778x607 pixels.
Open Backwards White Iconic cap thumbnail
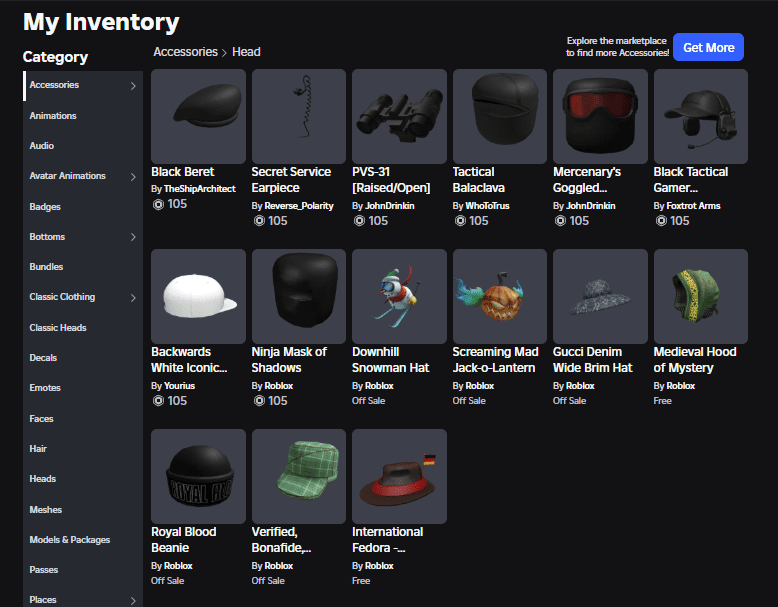198,296
